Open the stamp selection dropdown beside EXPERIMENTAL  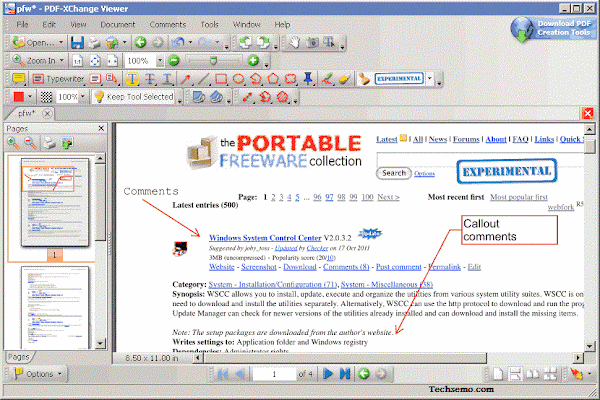[x=430, y=79]
